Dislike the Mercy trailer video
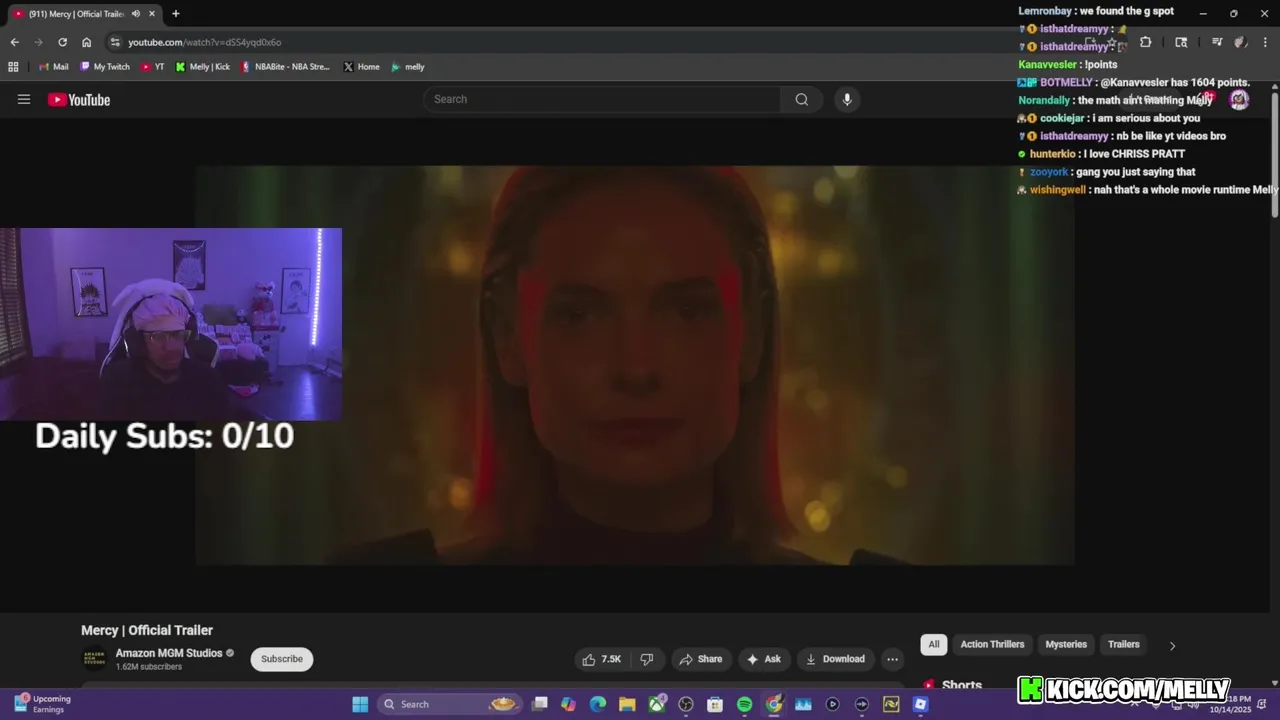The height and width of the screenshot is (720, 1280). click(x=647, y=659)
